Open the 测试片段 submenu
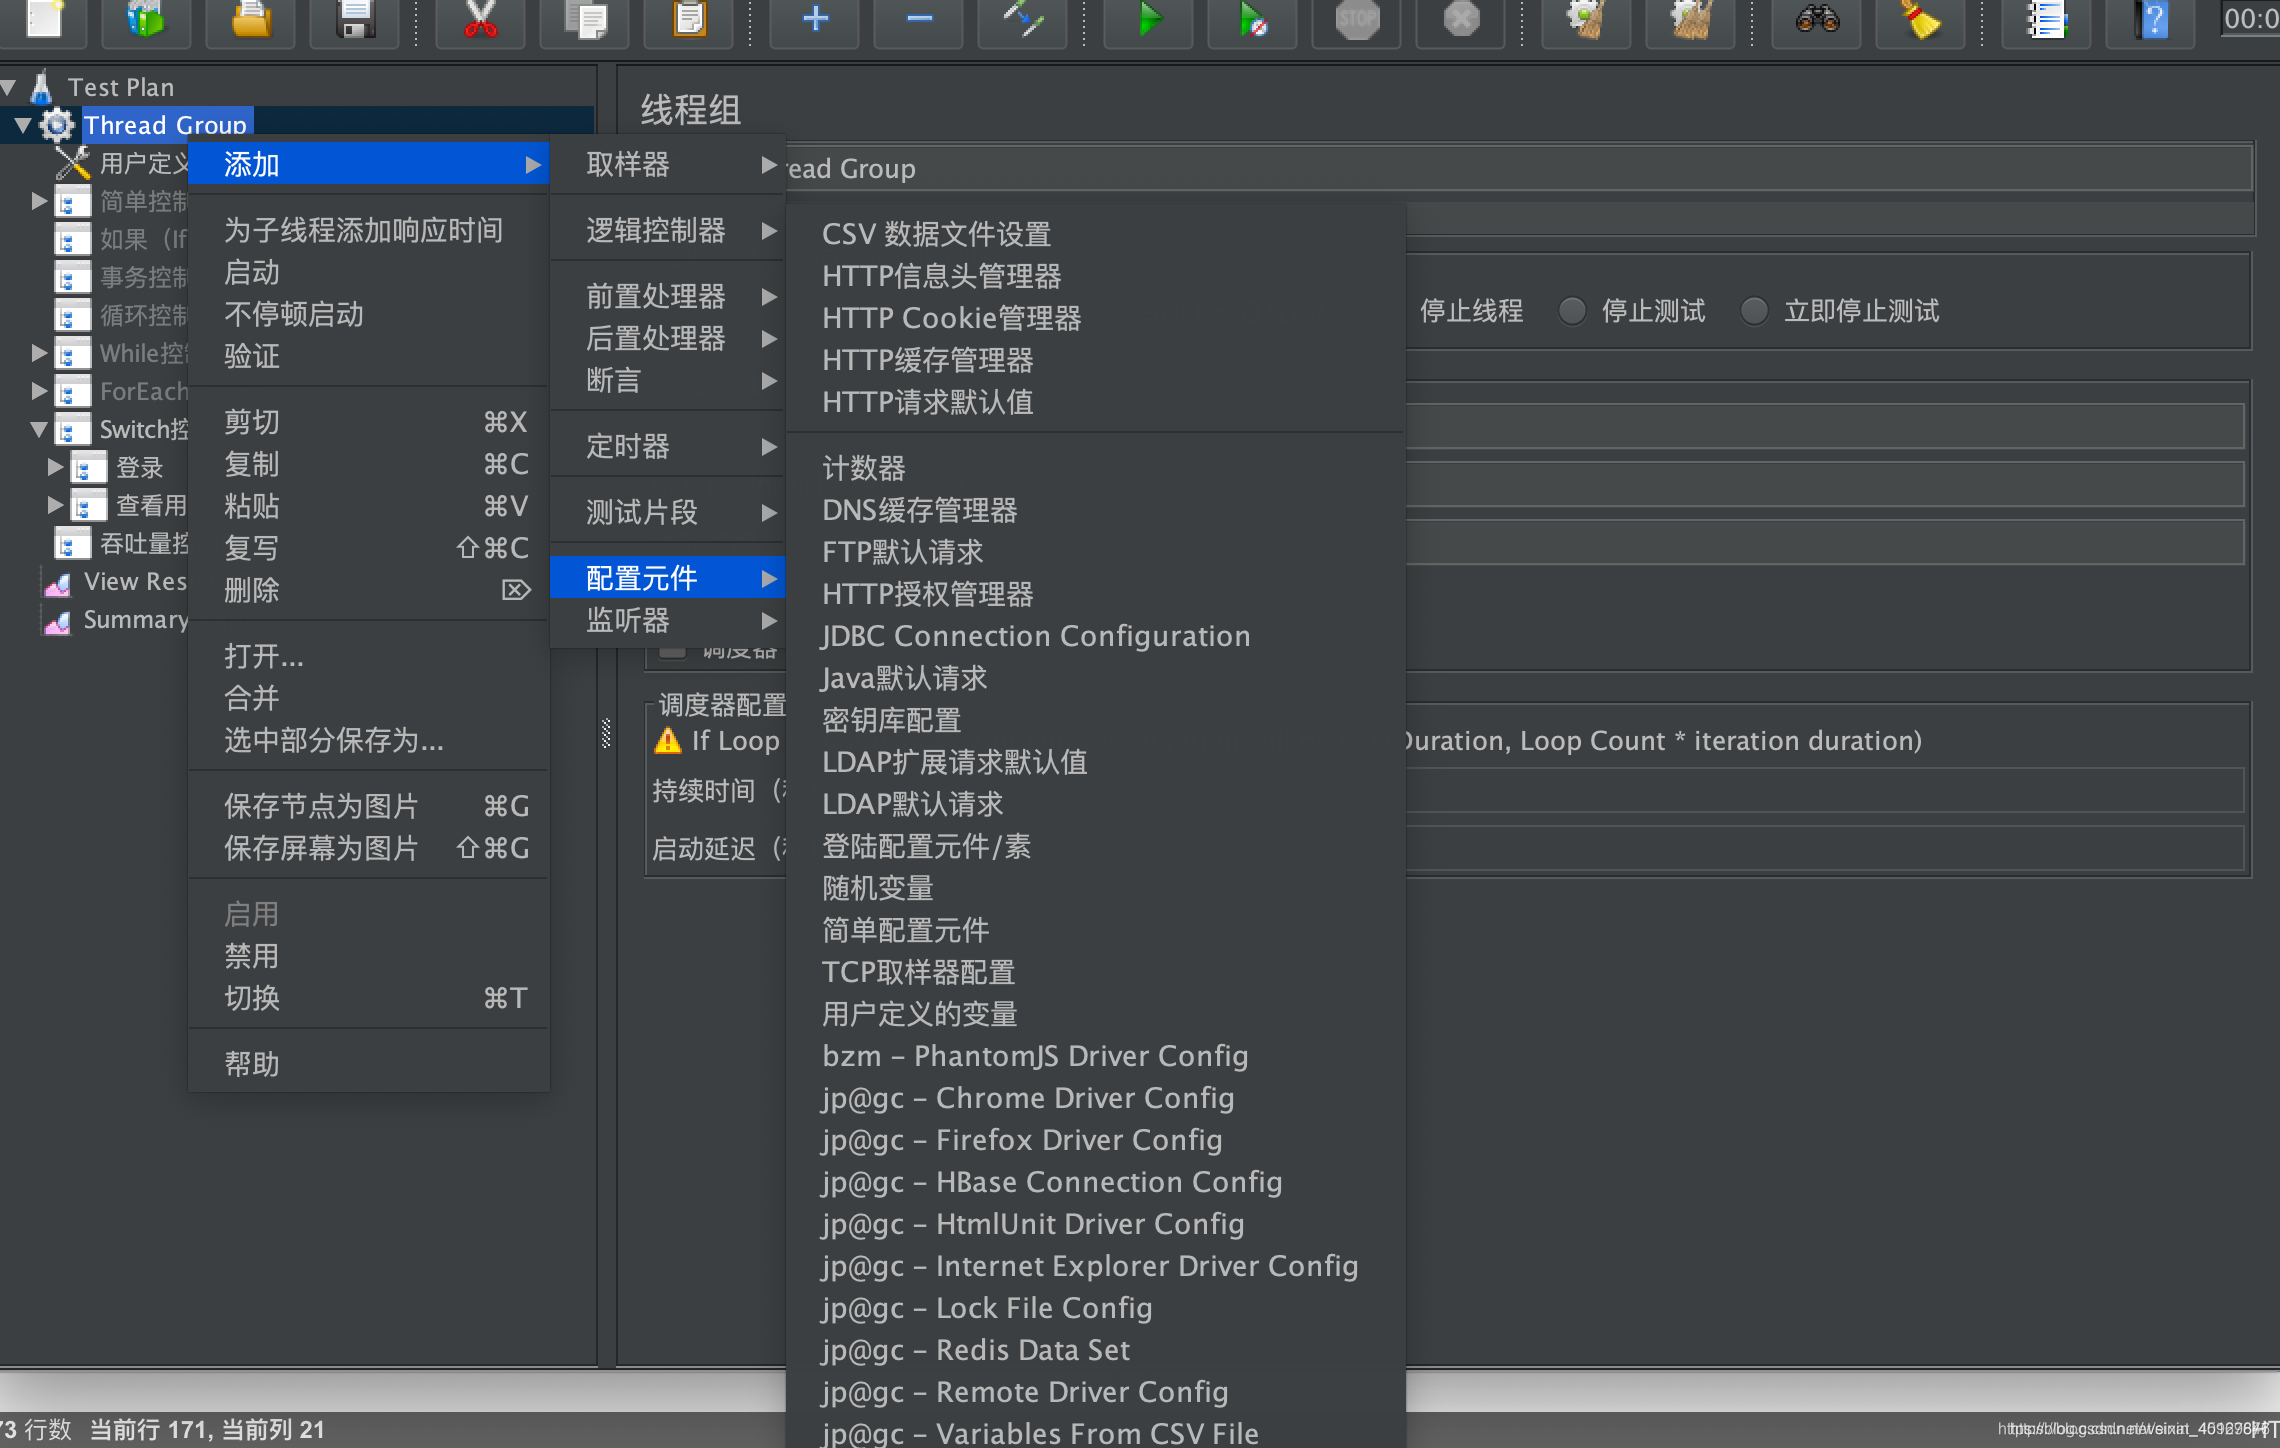Screen dimensions: 2280x1448 coord(668,513)
